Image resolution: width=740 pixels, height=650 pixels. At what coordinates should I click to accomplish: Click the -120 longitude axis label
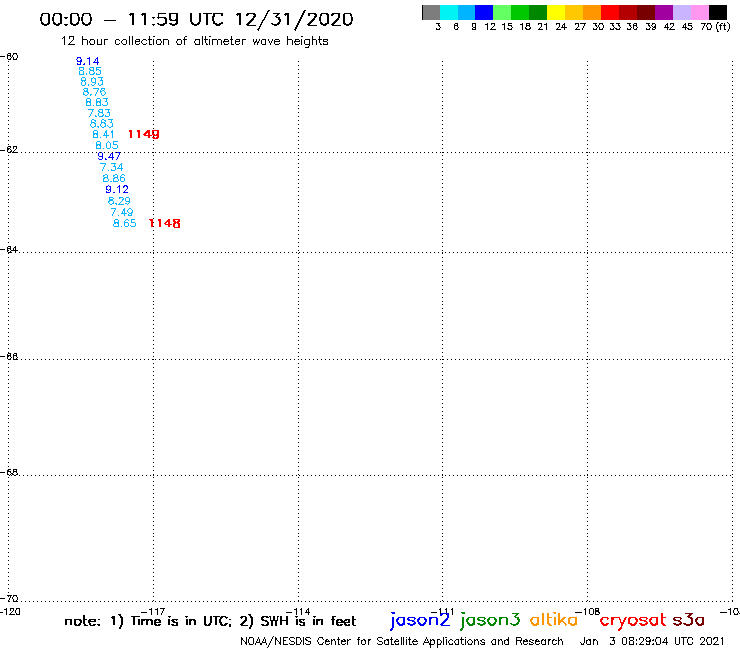pos(10,612)
